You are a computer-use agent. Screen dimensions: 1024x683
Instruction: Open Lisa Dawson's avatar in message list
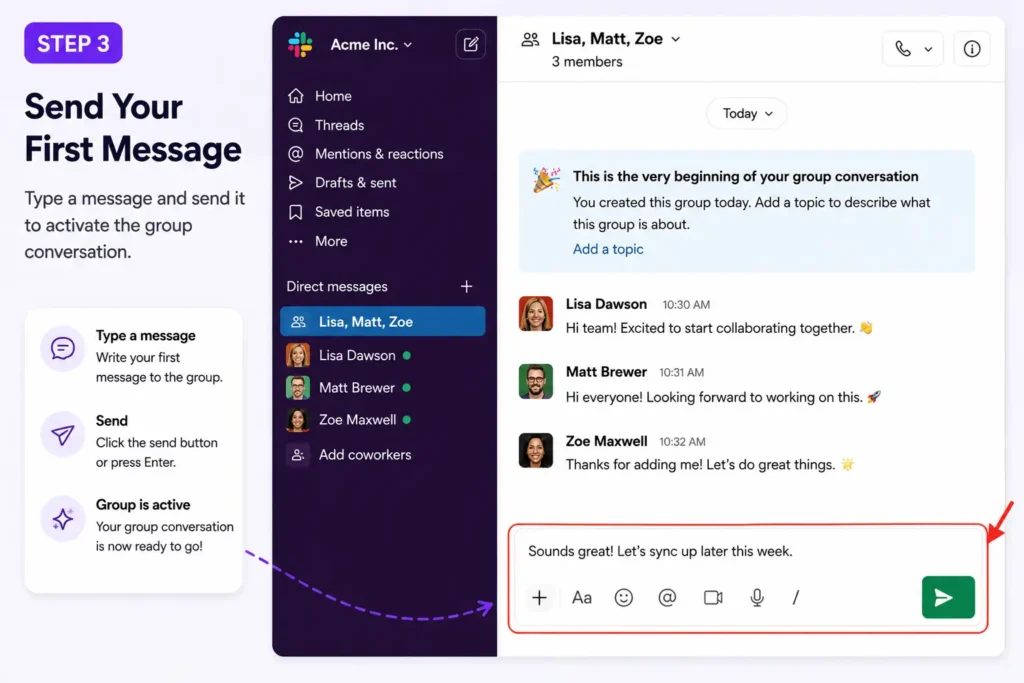pos(536,314)
